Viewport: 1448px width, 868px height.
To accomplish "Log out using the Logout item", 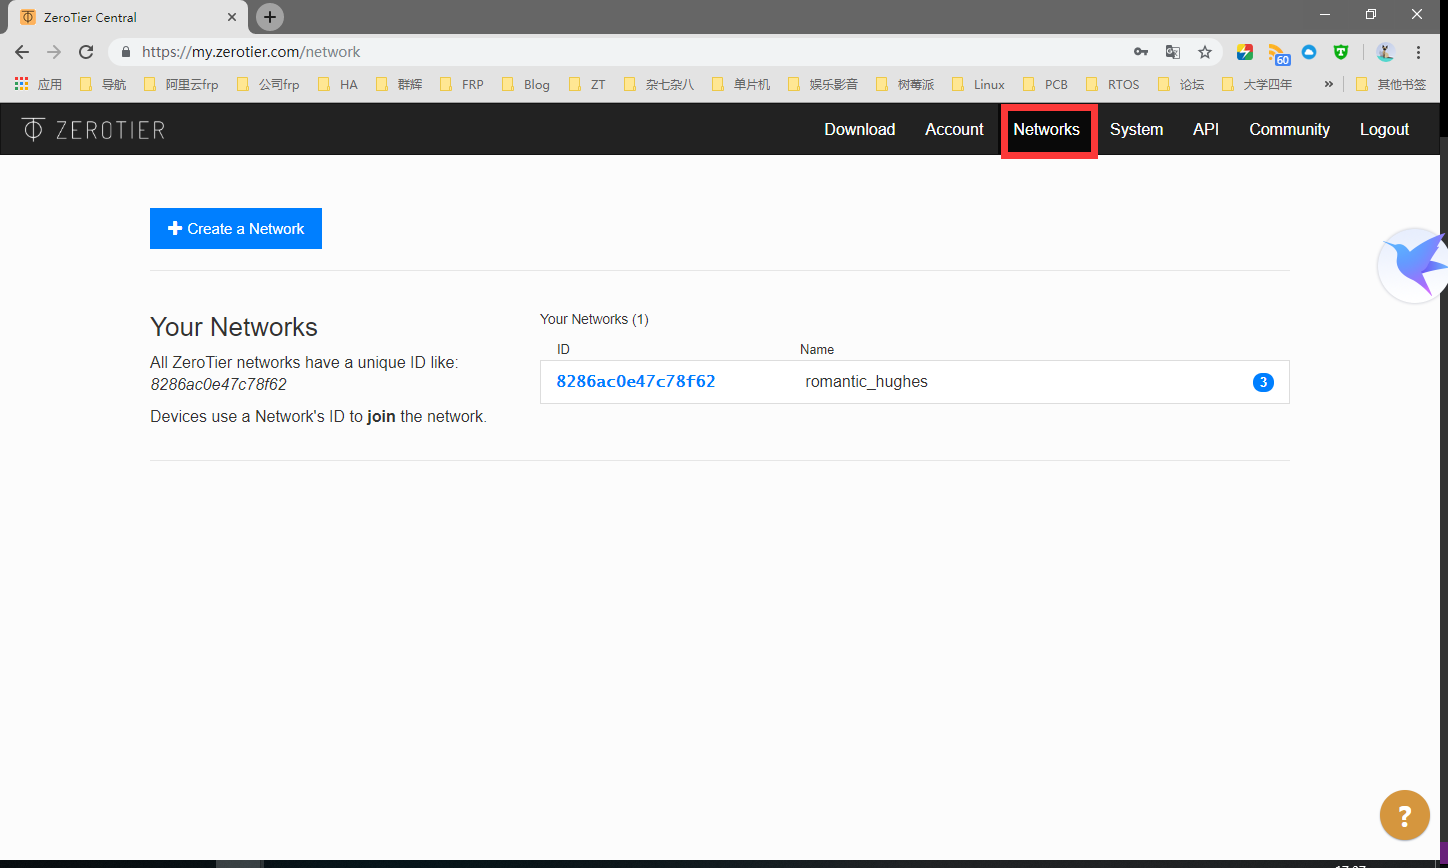I will (1384, 129).
